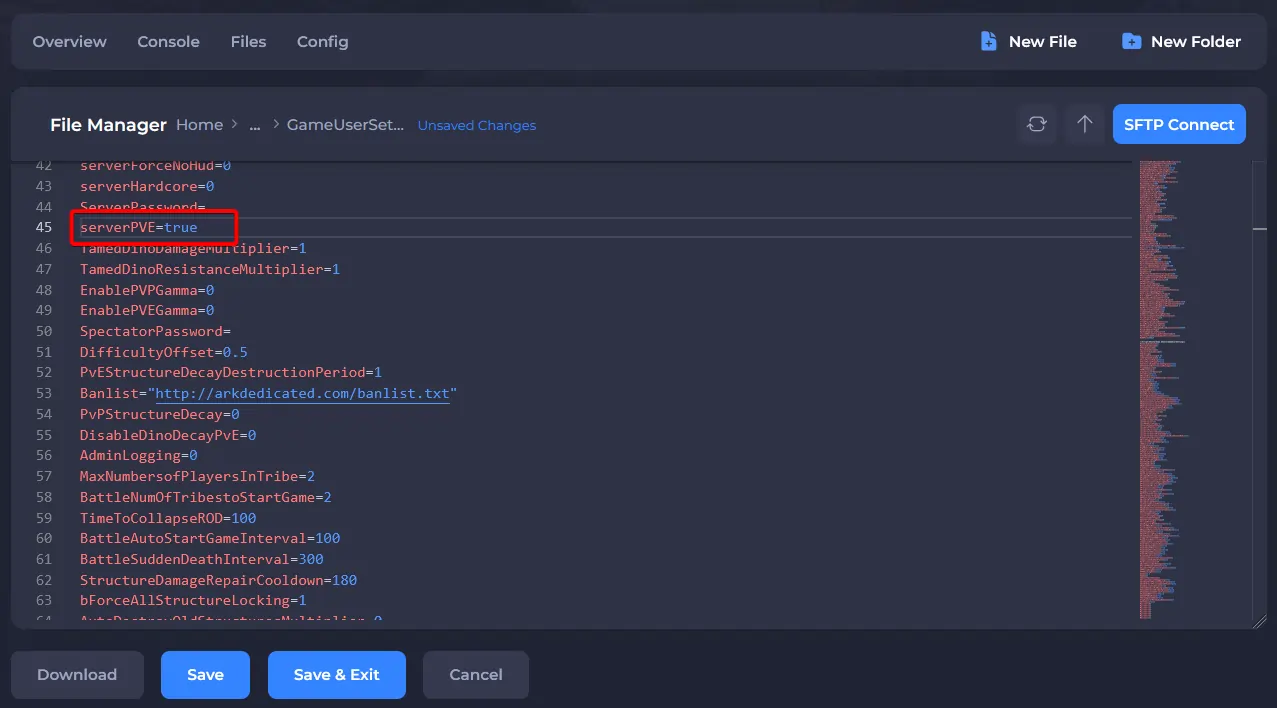Click the serverHardcore=0 line
Screen dimensions: 1277x708
147,186
